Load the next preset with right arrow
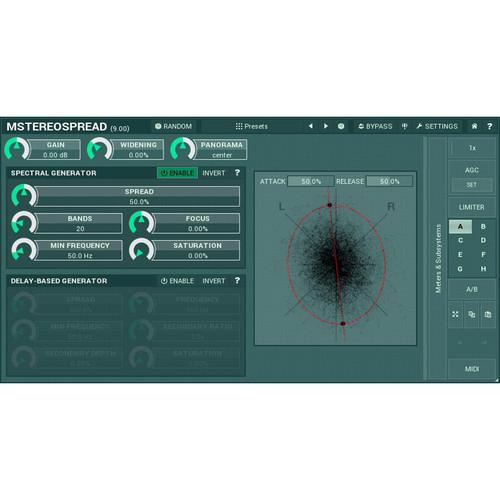500x500 pixels. coord(326,126)
